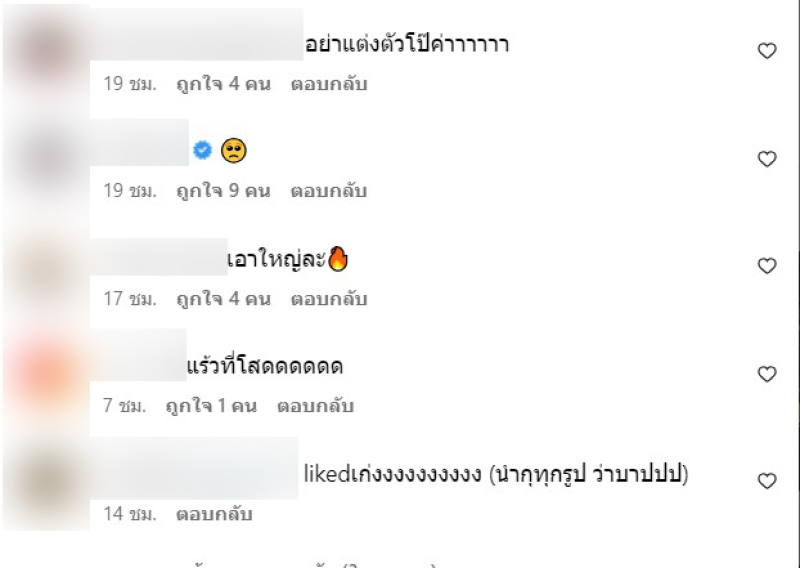Click the blue verified badge icon

point(203,150)
